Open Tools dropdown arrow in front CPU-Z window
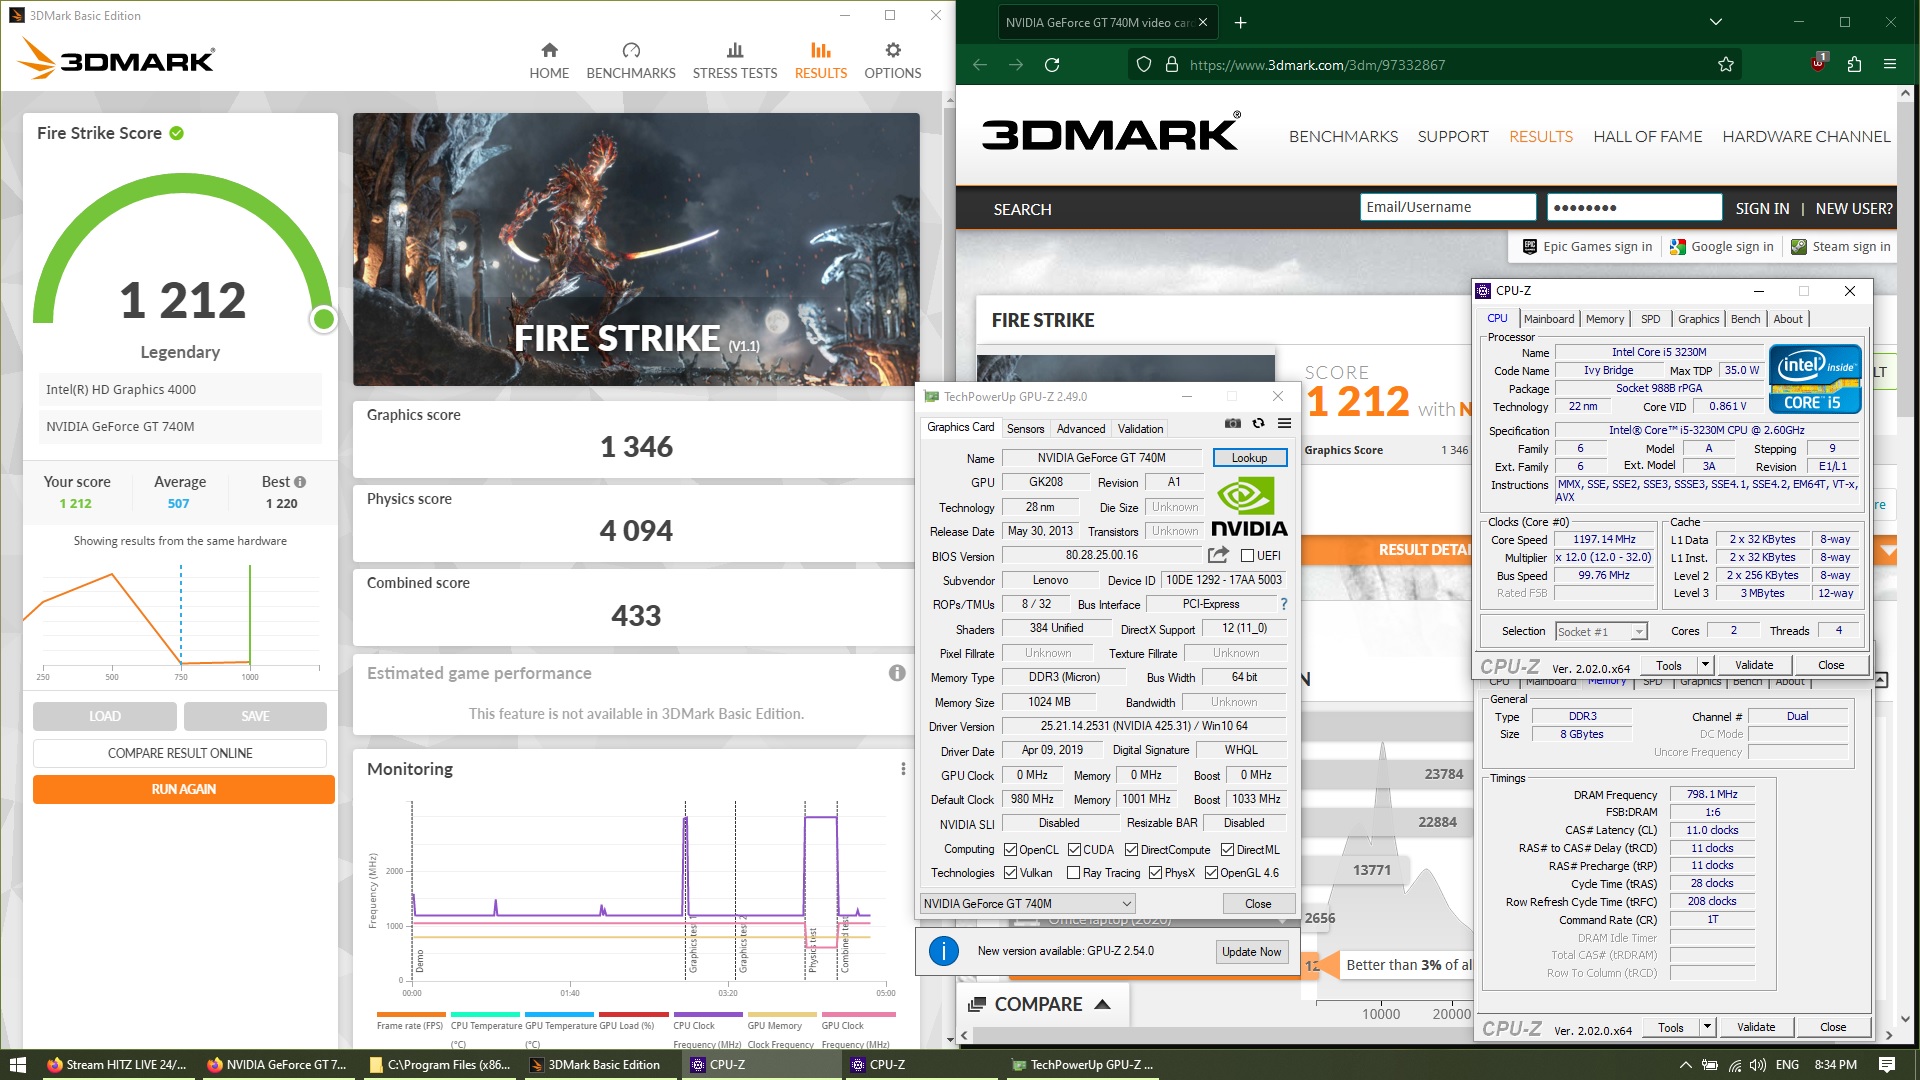The height and width of the screenshot is (1080, 1920). 1705,665
